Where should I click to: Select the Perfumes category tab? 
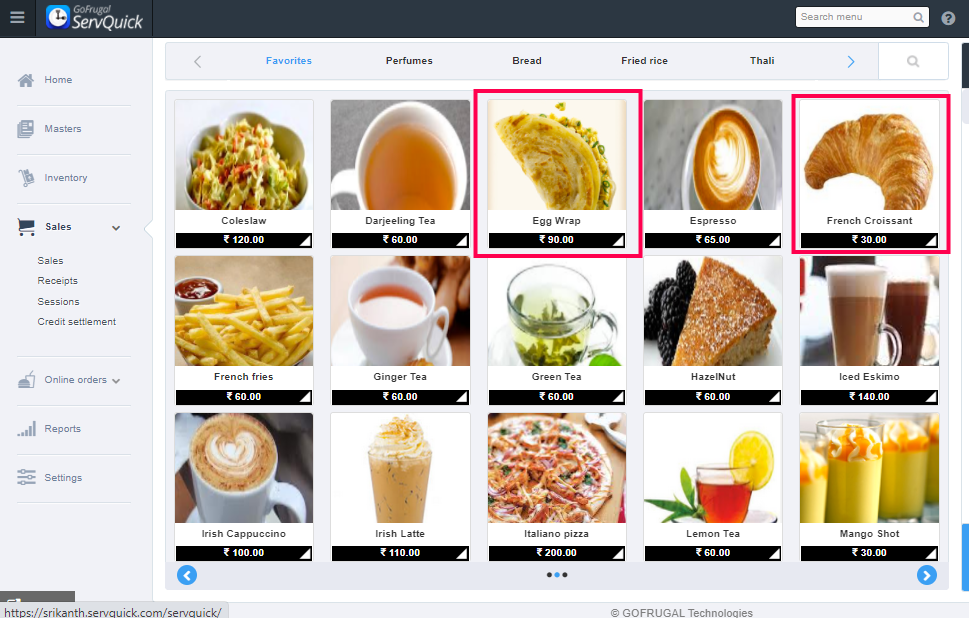pyautogui.click(x=408, y=61)
